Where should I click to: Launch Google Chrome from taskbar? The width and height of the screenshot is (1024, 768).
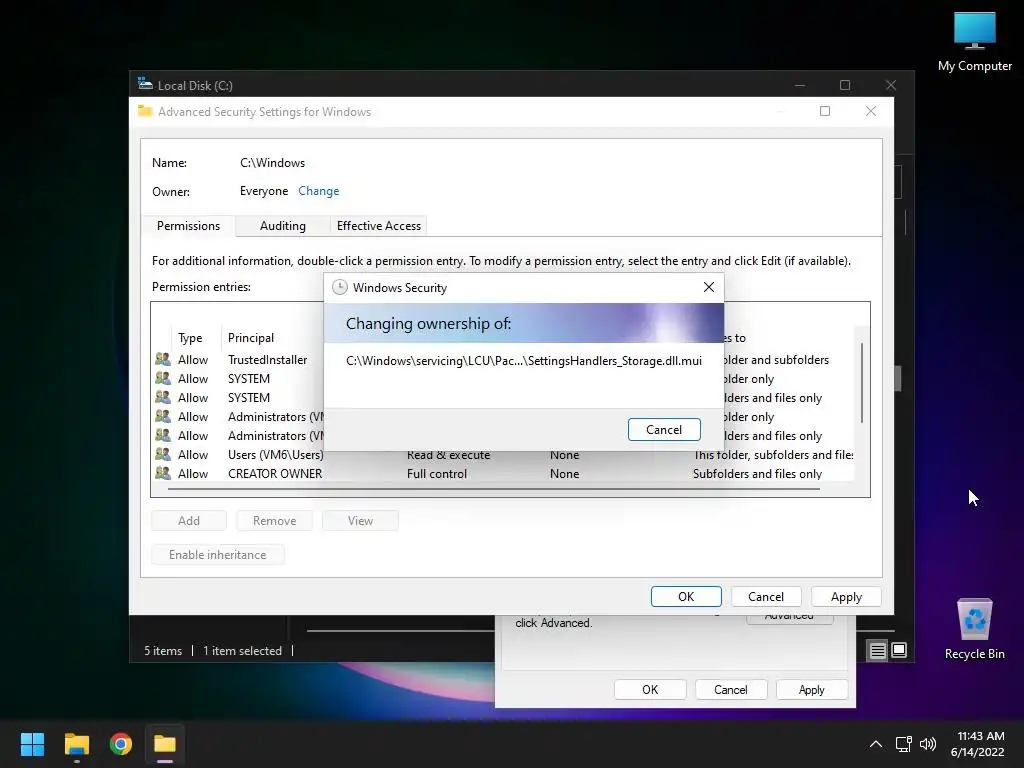click(x=121, y=744)
